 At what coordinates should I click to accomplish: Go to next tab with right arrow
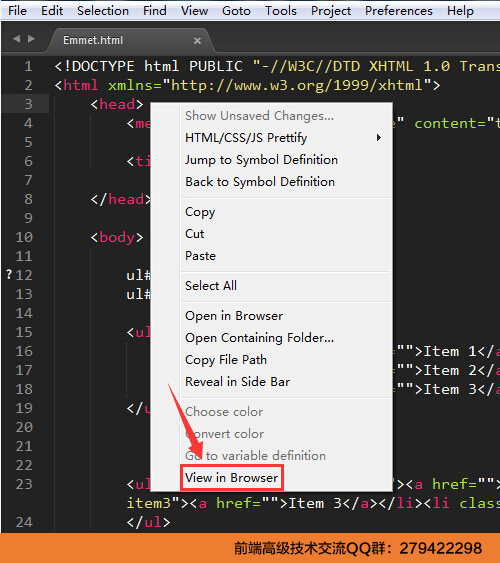(32, 38)
